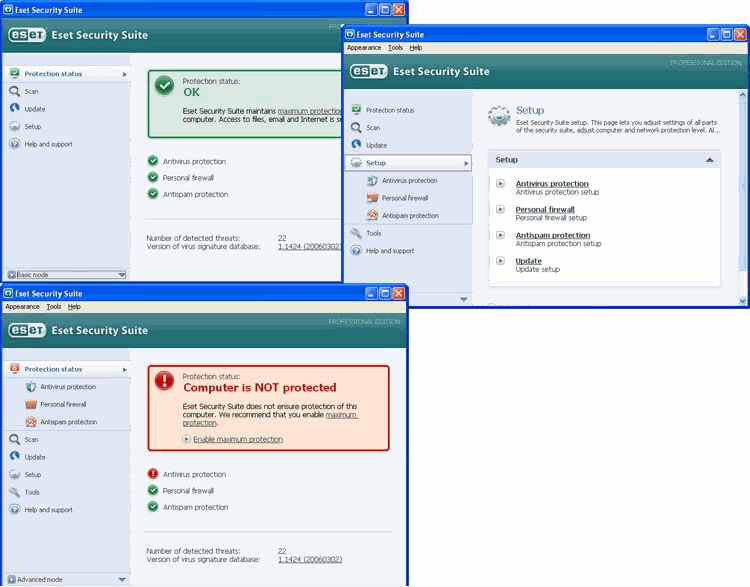Viewport: 750px width, 587px height.
Task: Click the arrow icon next to Antispam protection setup
Action: [501, 235]
